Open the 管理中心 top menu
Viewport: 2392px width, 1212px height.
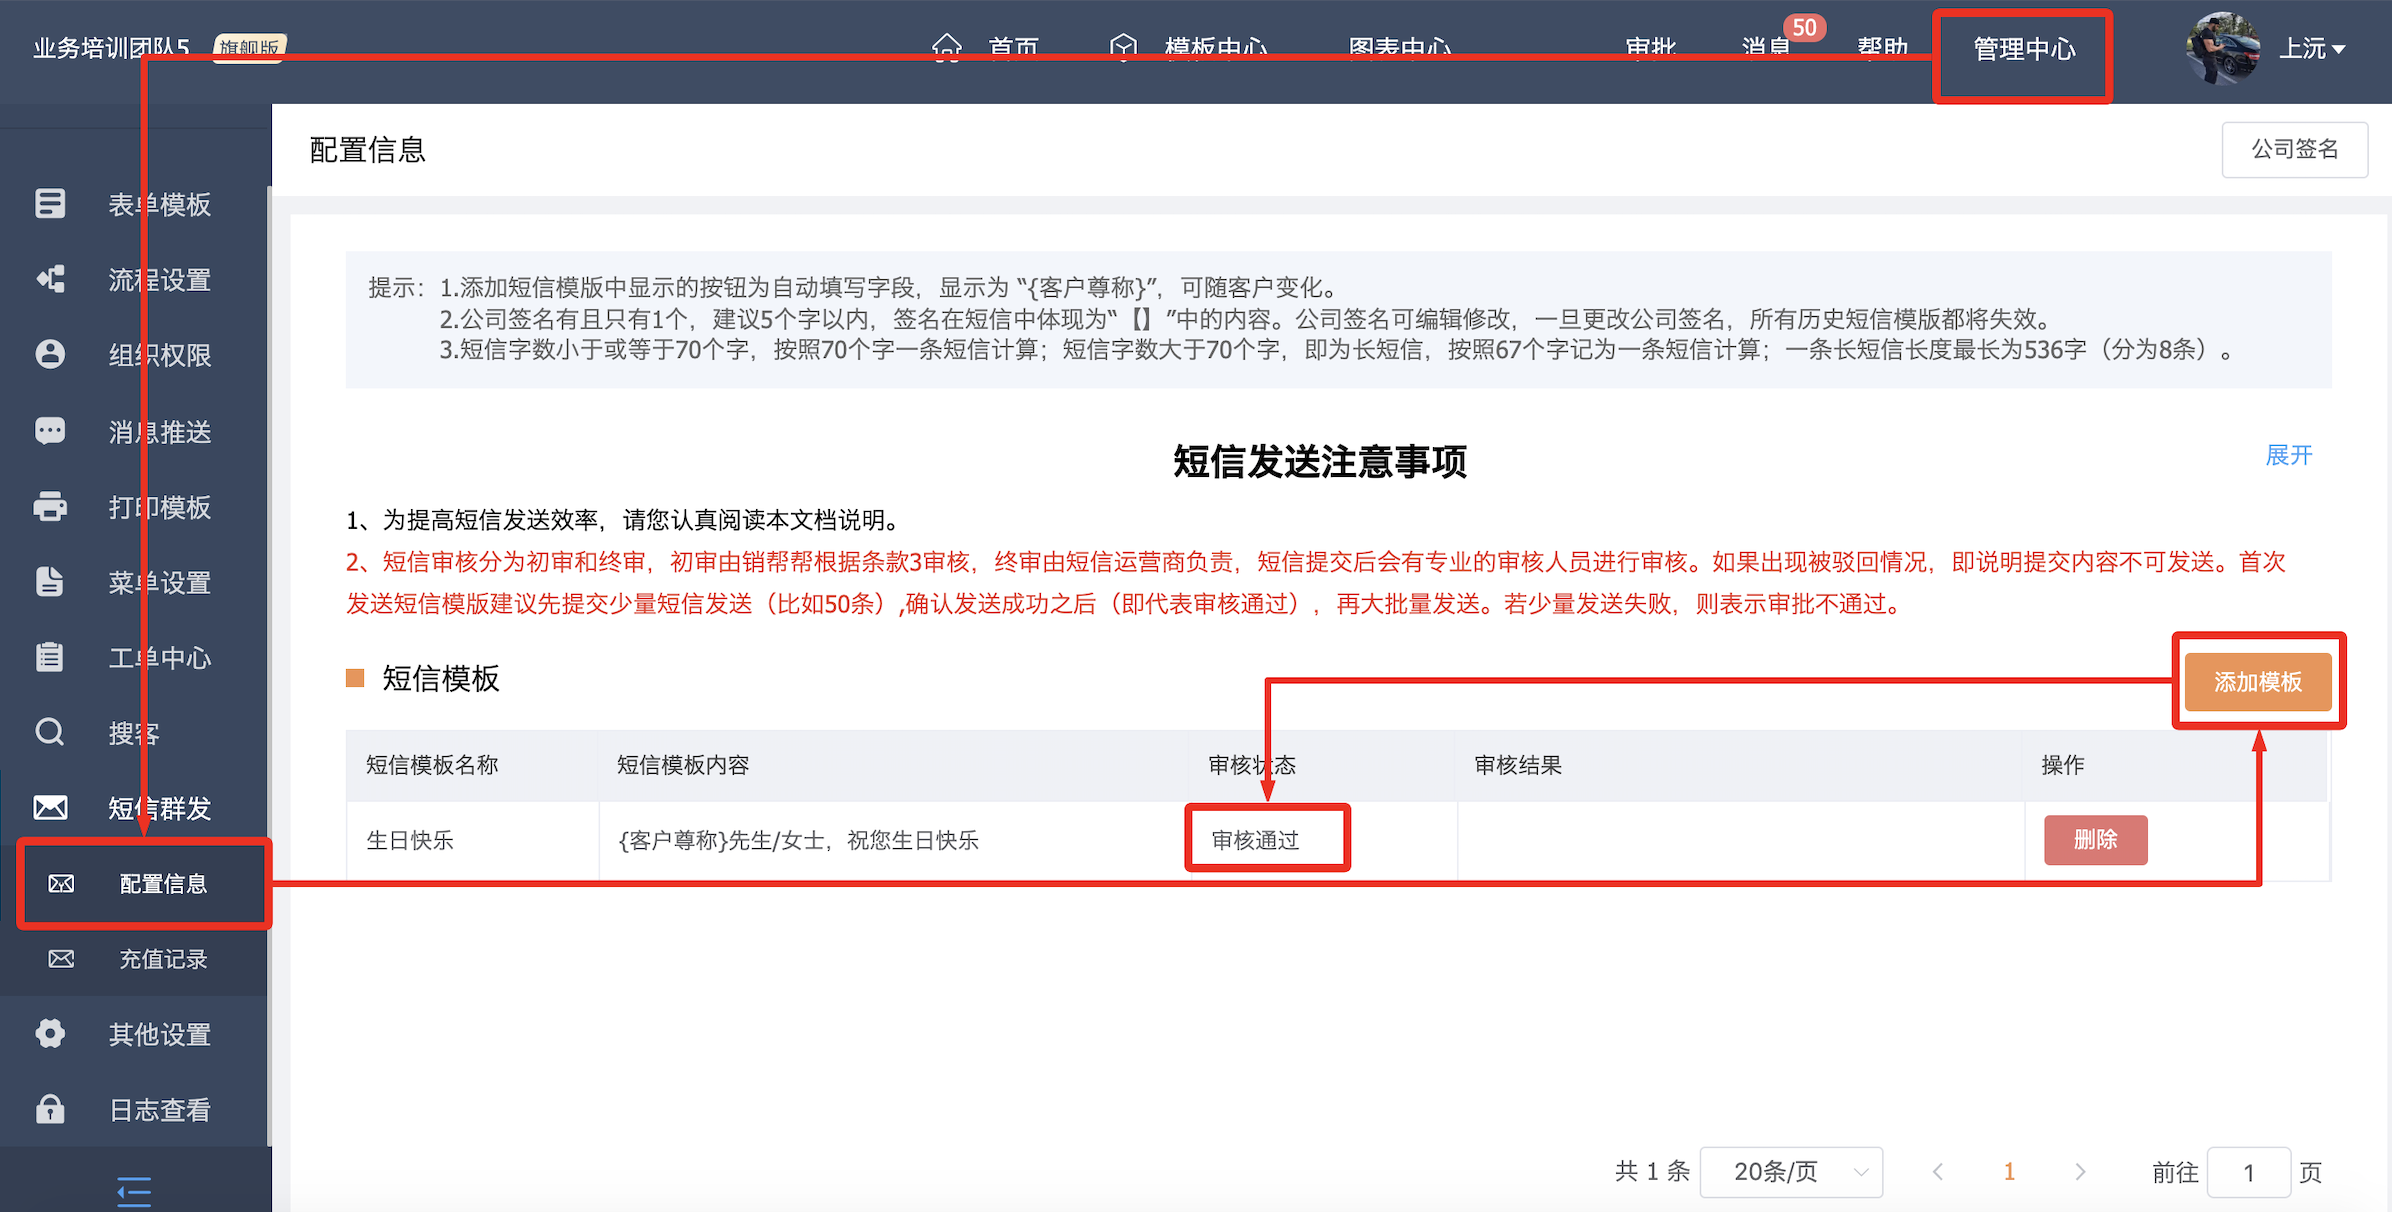[x=2023, y=50]
